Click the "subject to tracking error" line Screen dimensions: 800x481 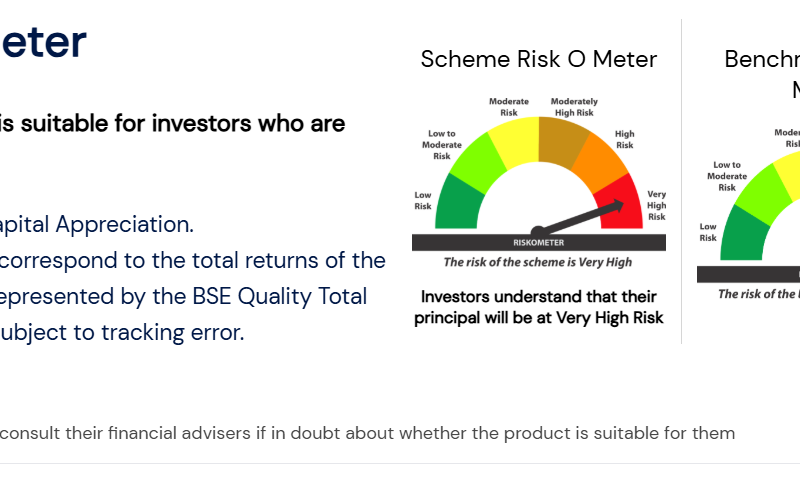pyautogui.click(x=122, y=332)
